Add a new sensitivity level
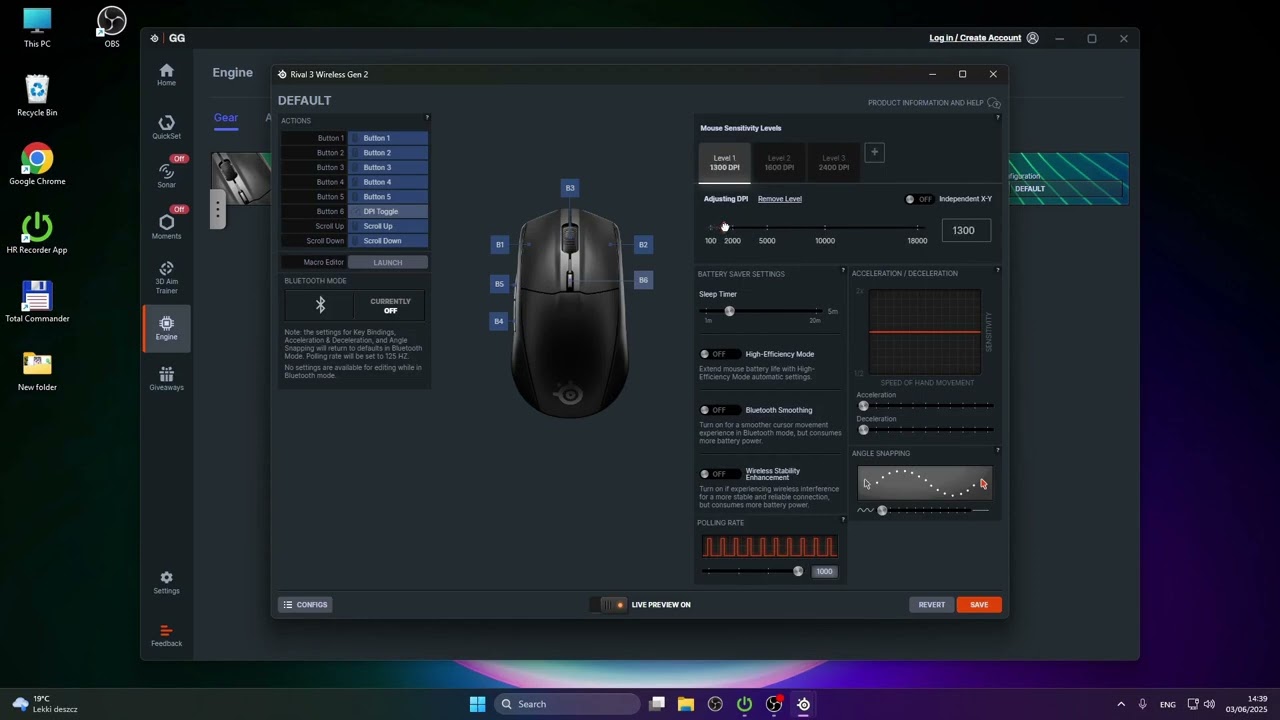This screenshot has height=720, width=1280. click(874, 152)
